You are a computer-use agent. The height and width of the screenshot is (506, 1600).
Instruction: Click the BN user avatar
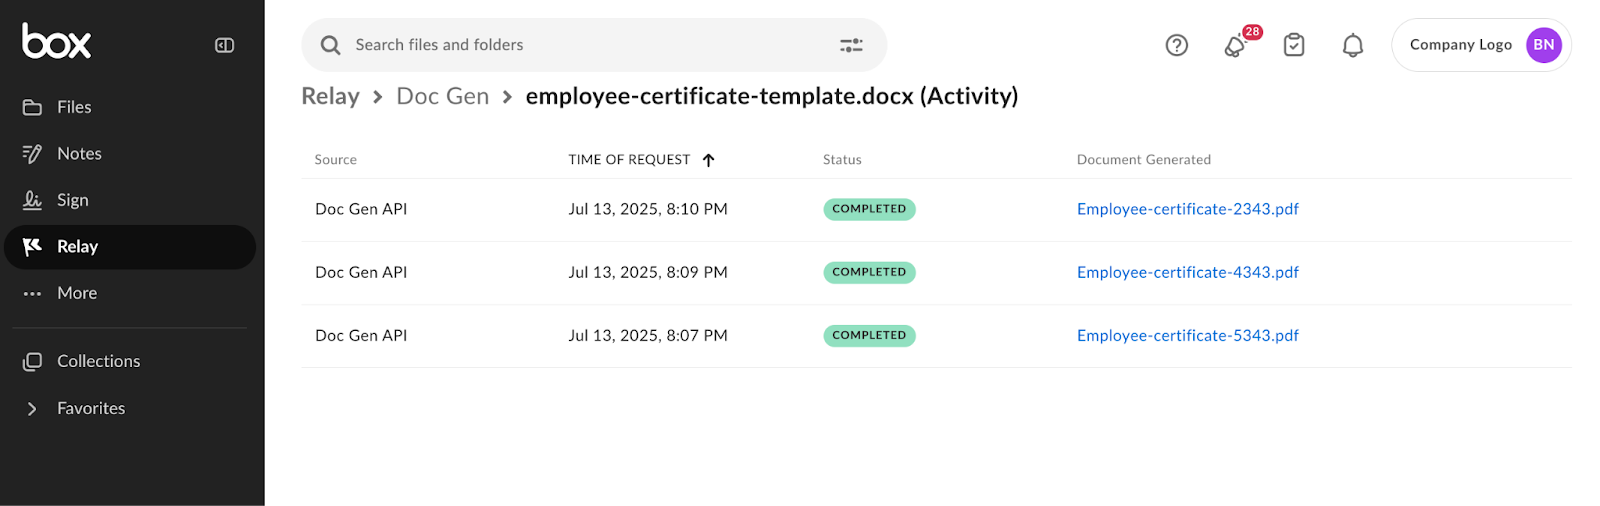(x=1543, y=45)
